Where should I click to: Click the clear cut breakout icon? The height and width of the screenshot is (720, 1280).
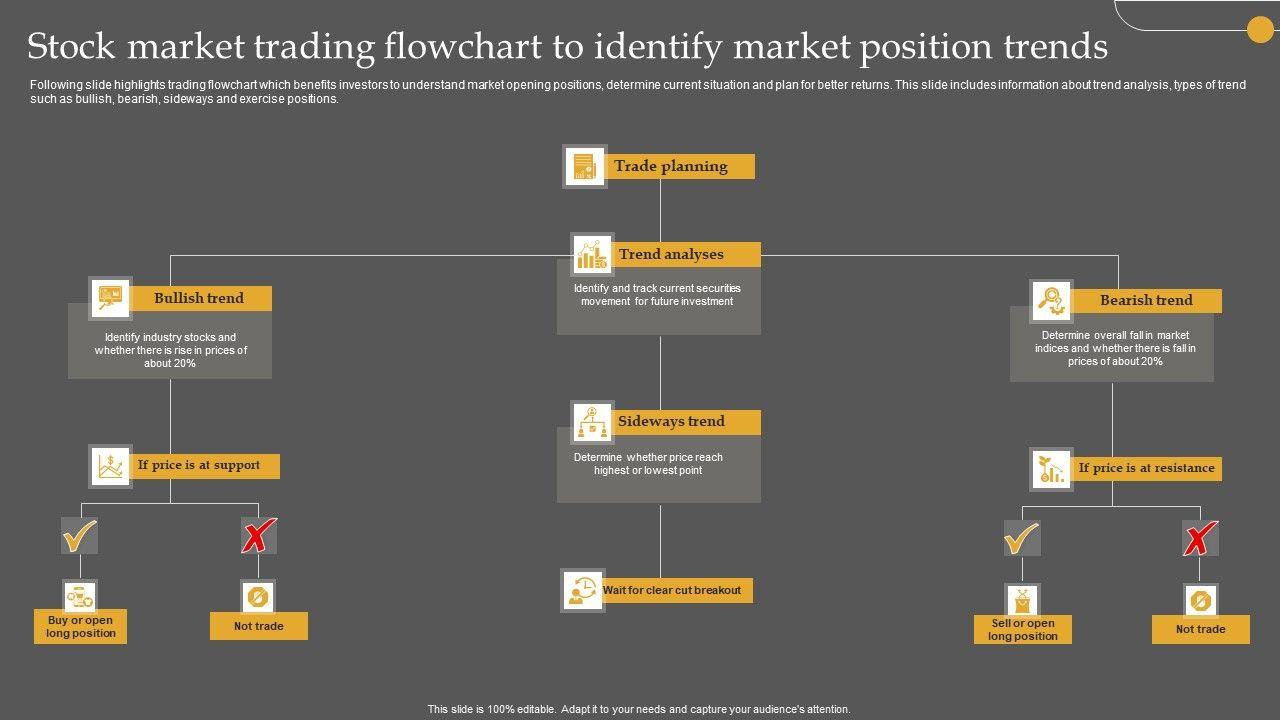582,591
